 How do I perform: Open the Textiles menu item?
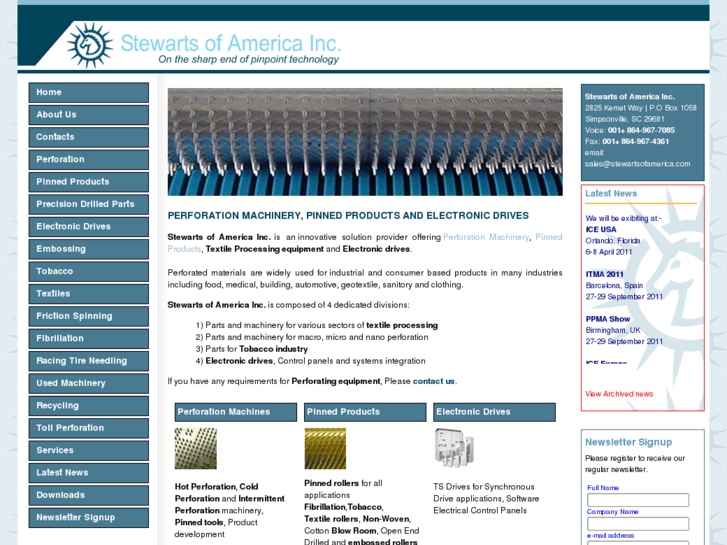pyautogui.click(x=89, y=294)
